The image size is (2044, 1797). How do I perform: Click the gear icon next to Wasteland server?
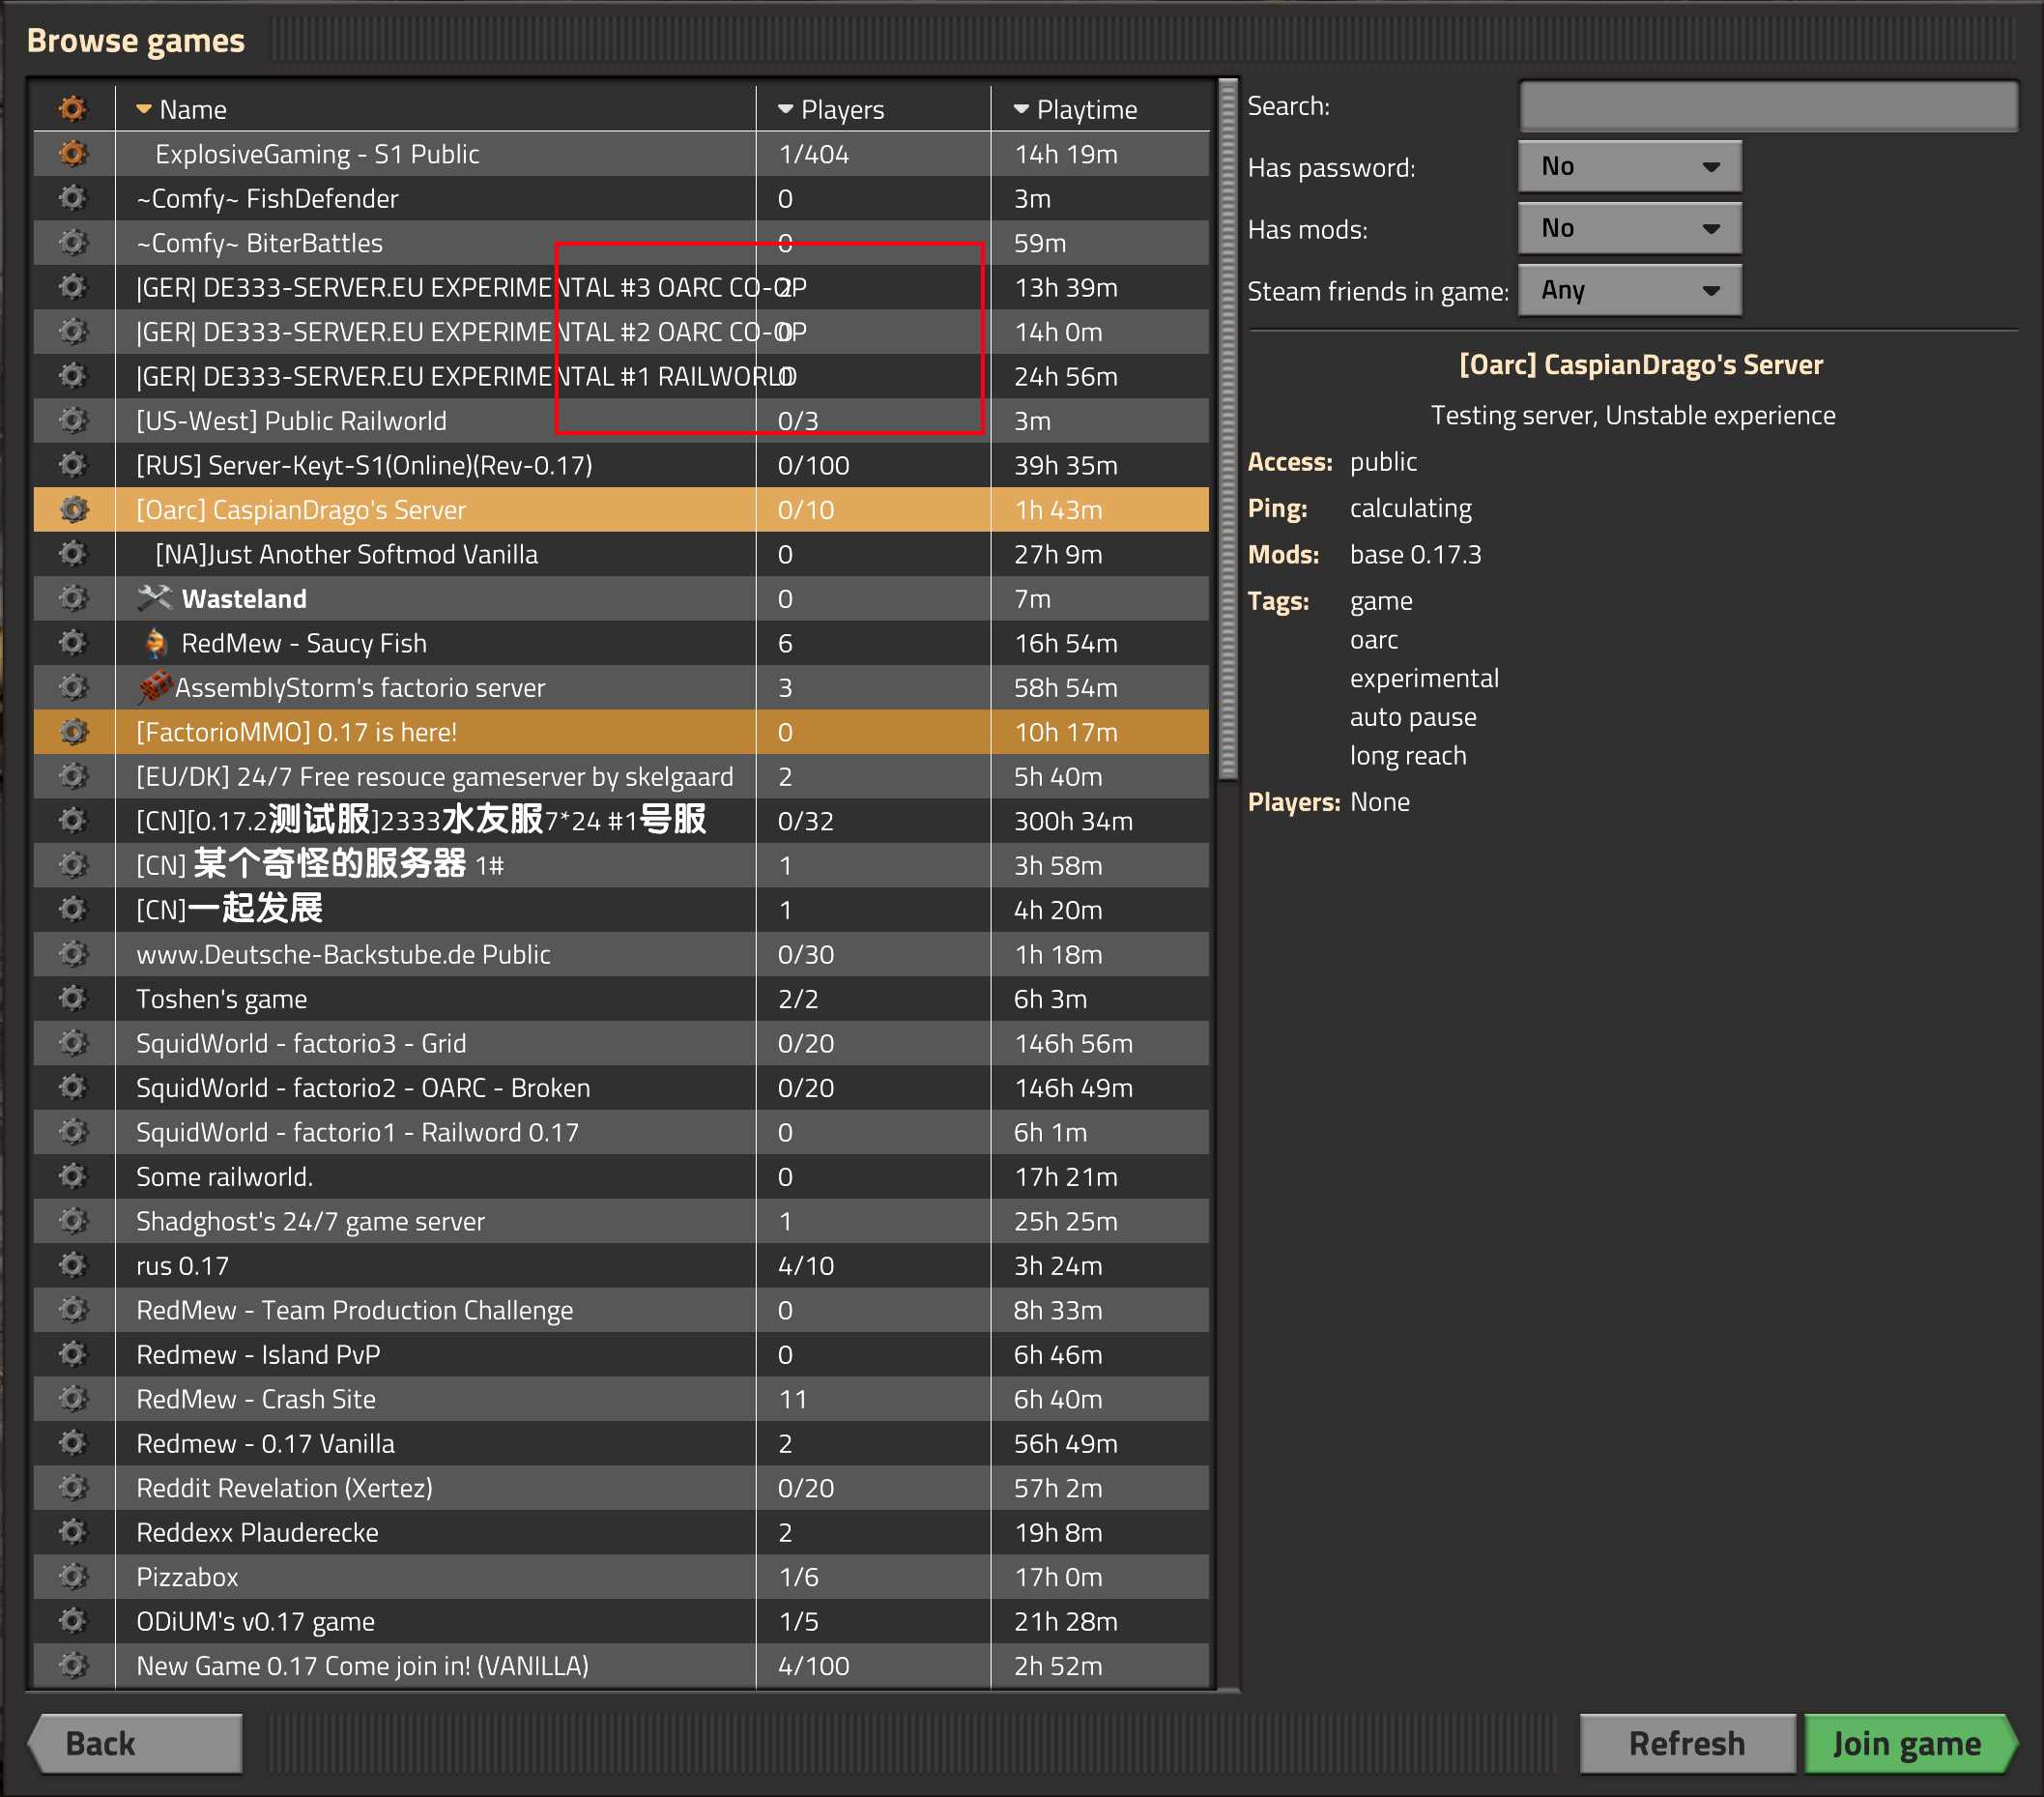[x=73, y=599]
